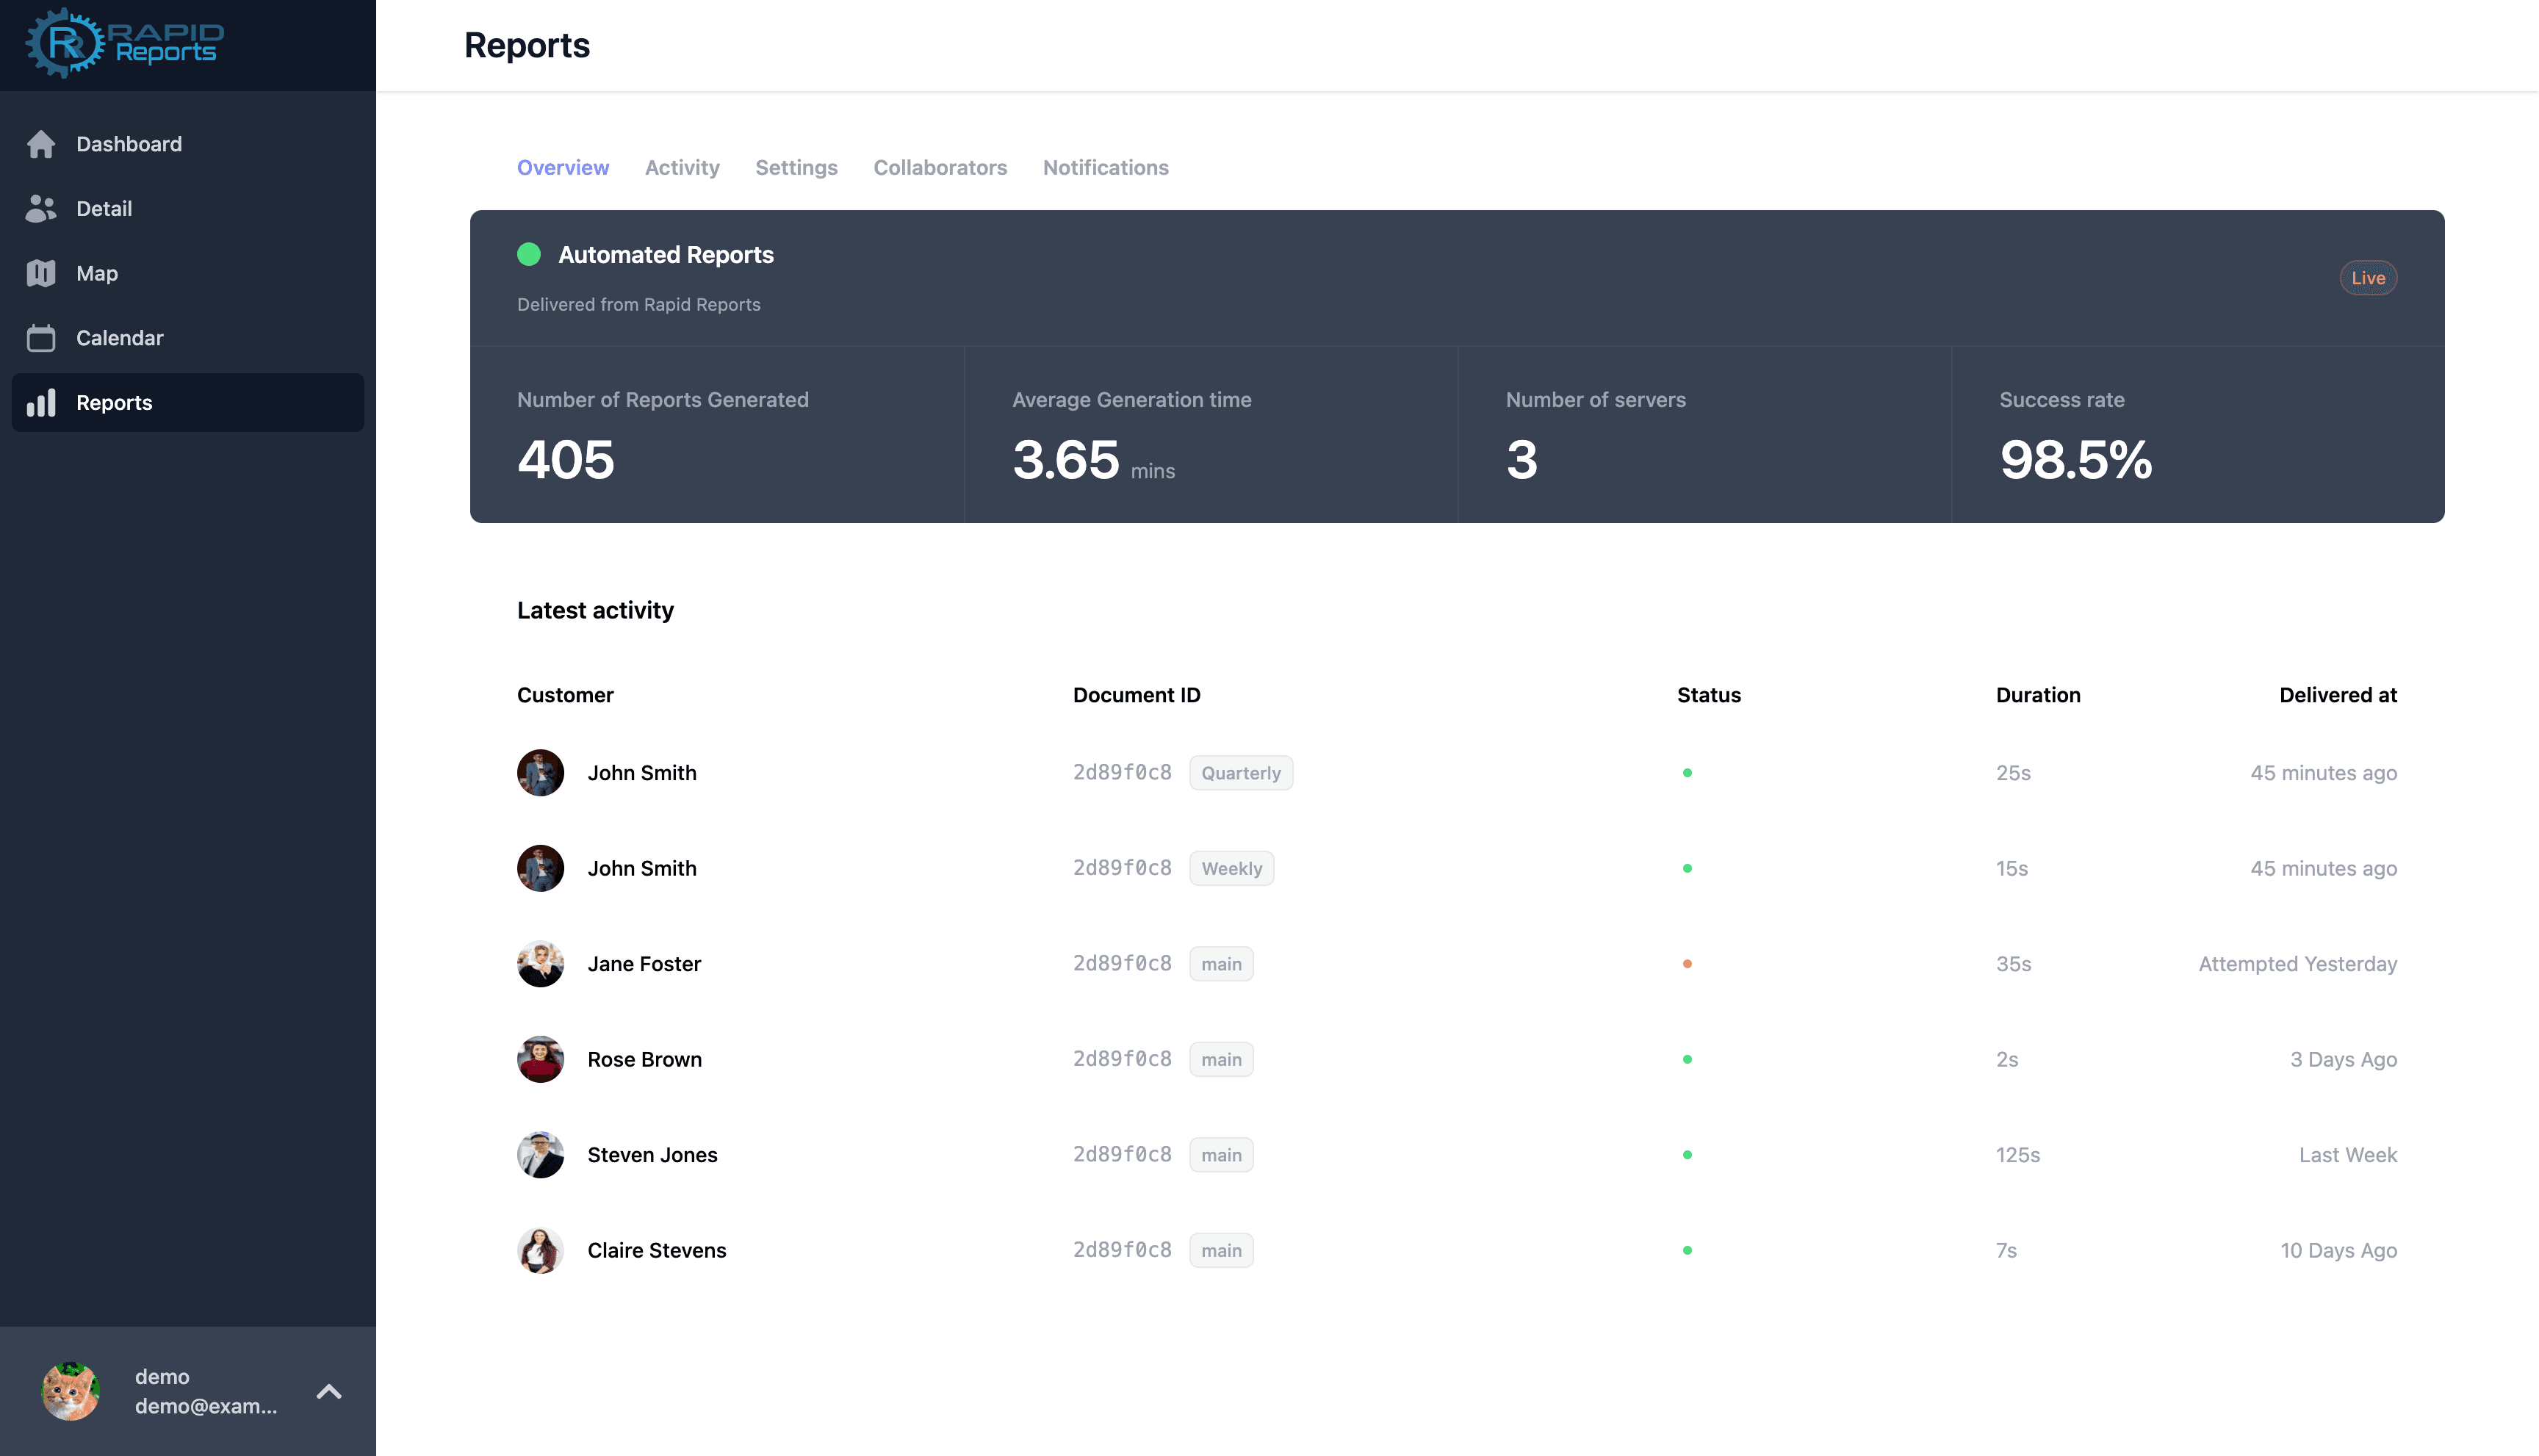Click the Calendar icon in sidebar
The image size is (2539, 1456).
(x=41, y=338)
